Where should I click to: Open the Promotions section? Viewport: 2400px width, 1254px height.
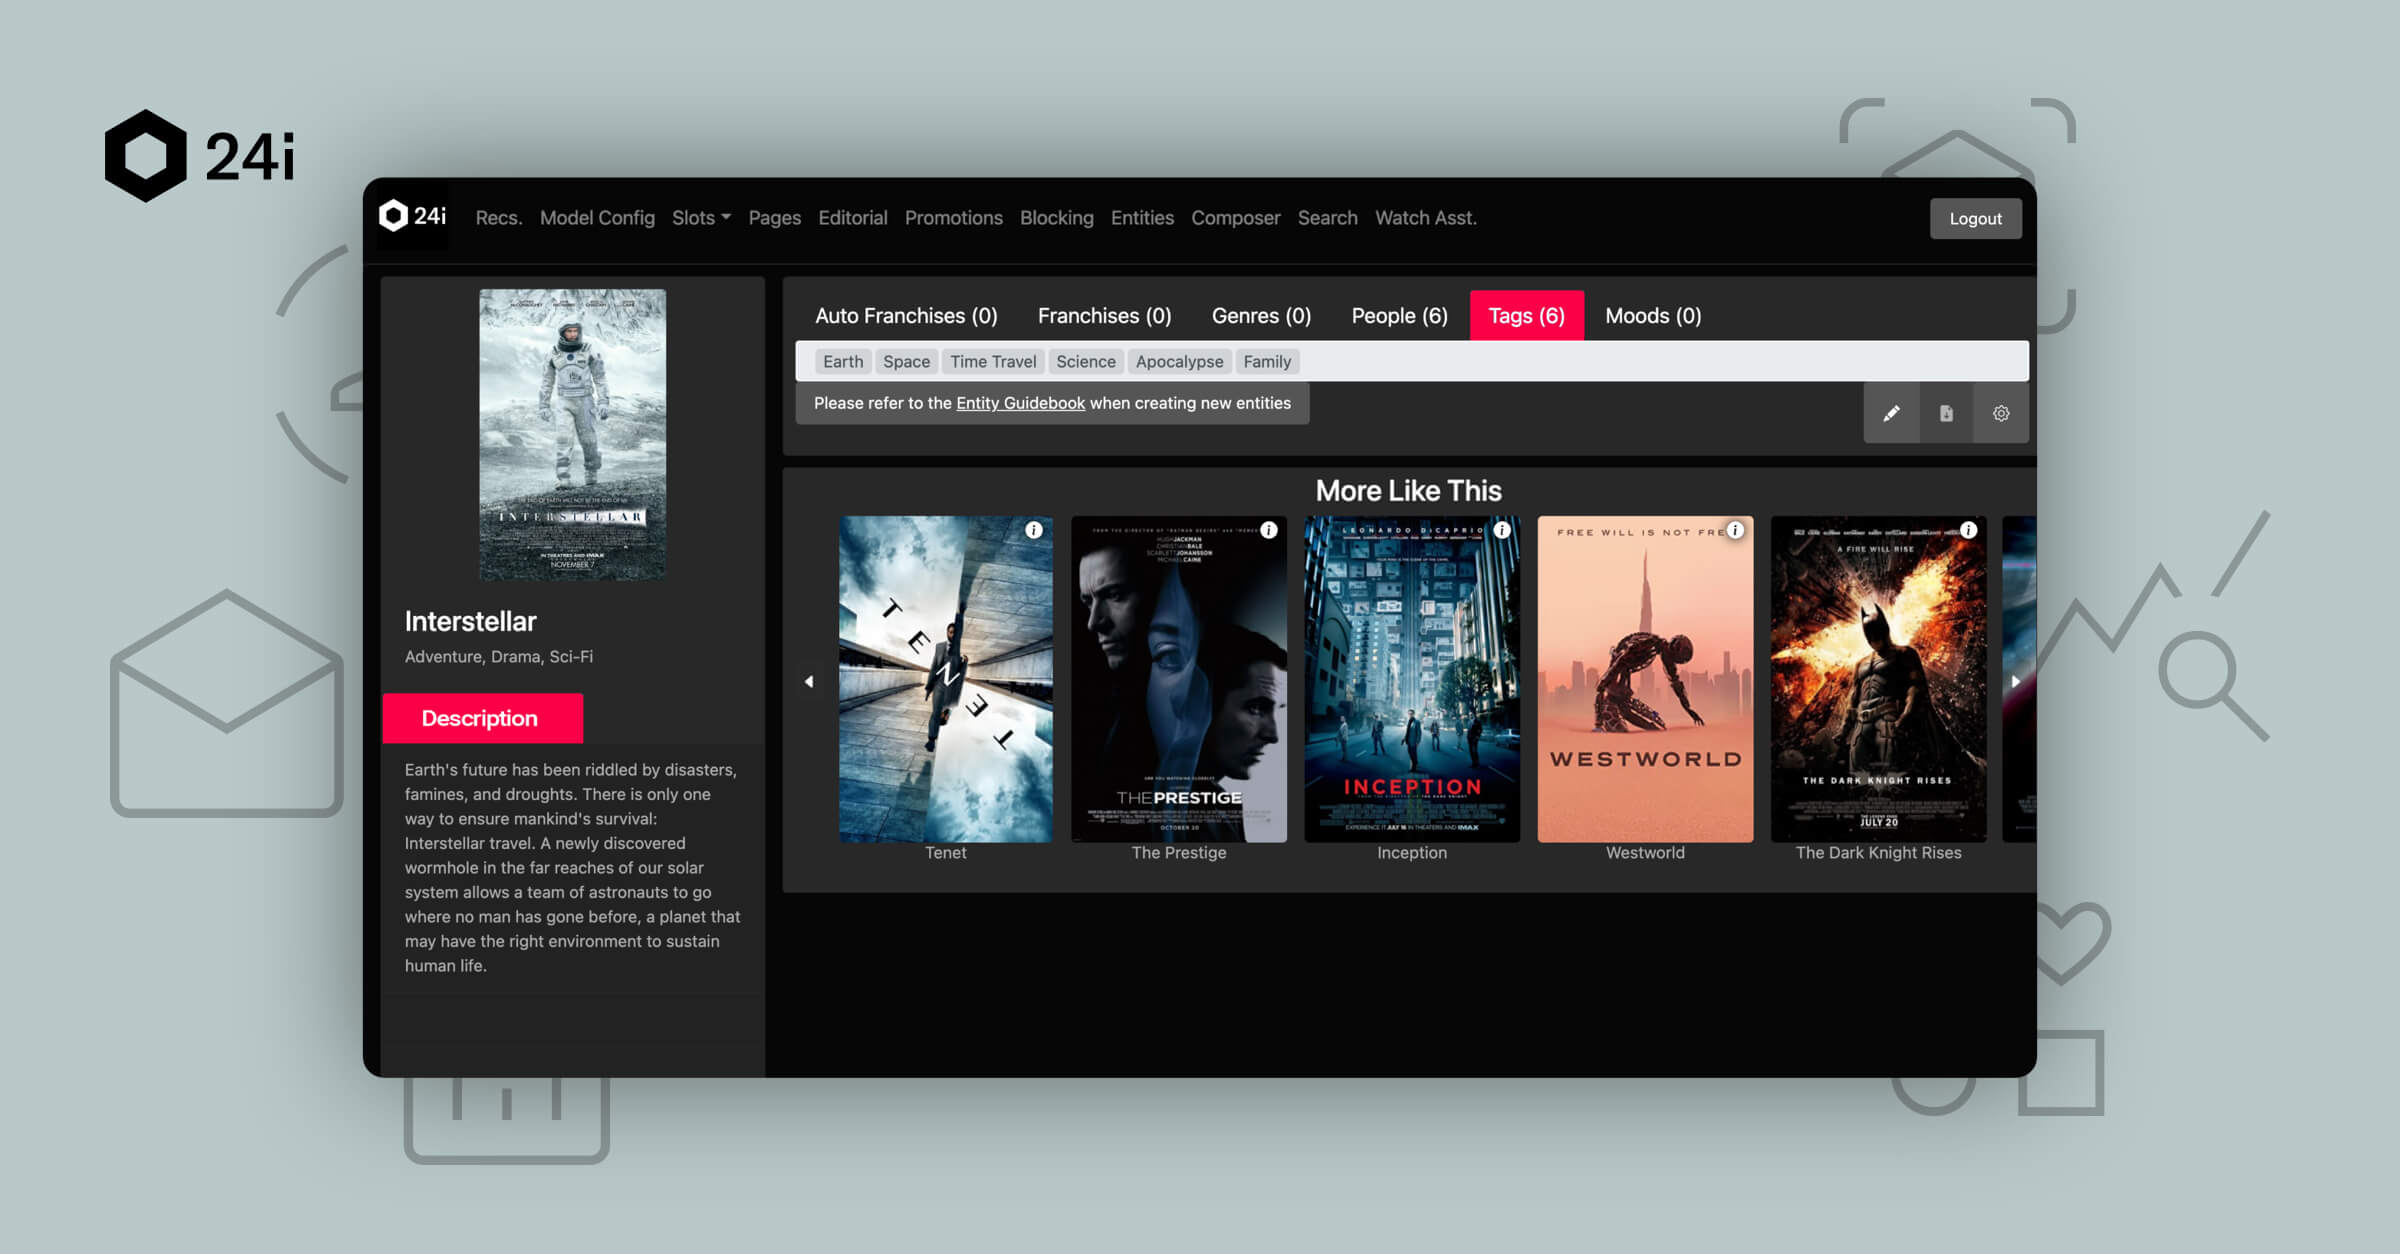tap(953, 218)
